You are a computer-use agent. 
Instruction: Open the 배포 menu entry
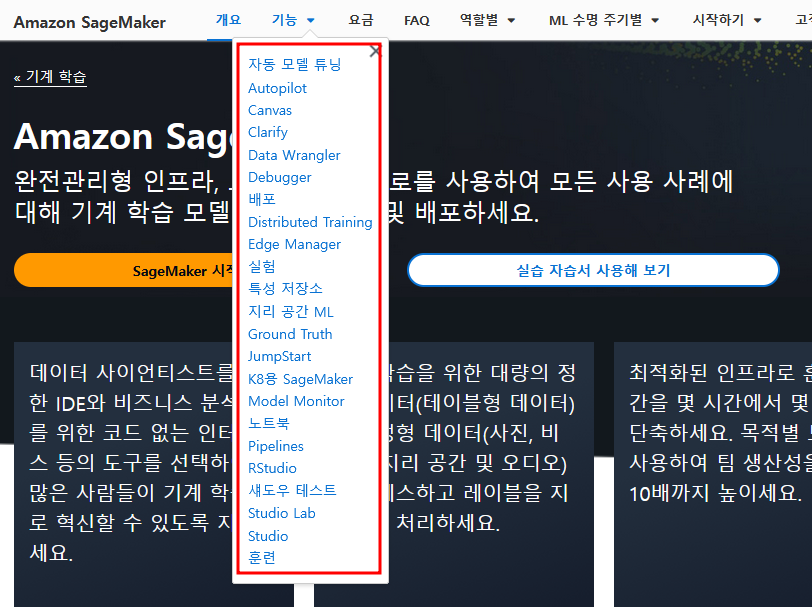262,199
